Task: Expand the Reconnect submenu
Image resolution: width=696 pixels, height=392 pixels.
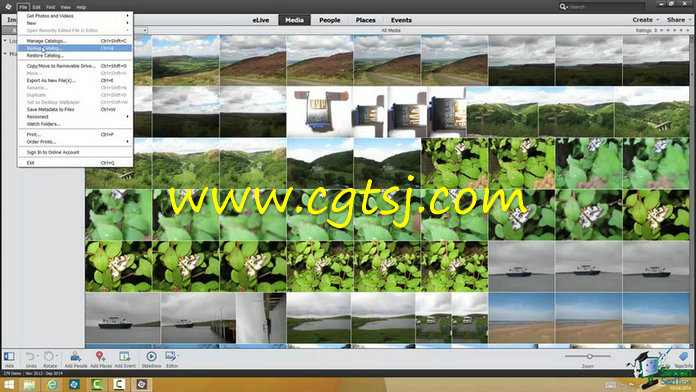Action: click(75, 117)
